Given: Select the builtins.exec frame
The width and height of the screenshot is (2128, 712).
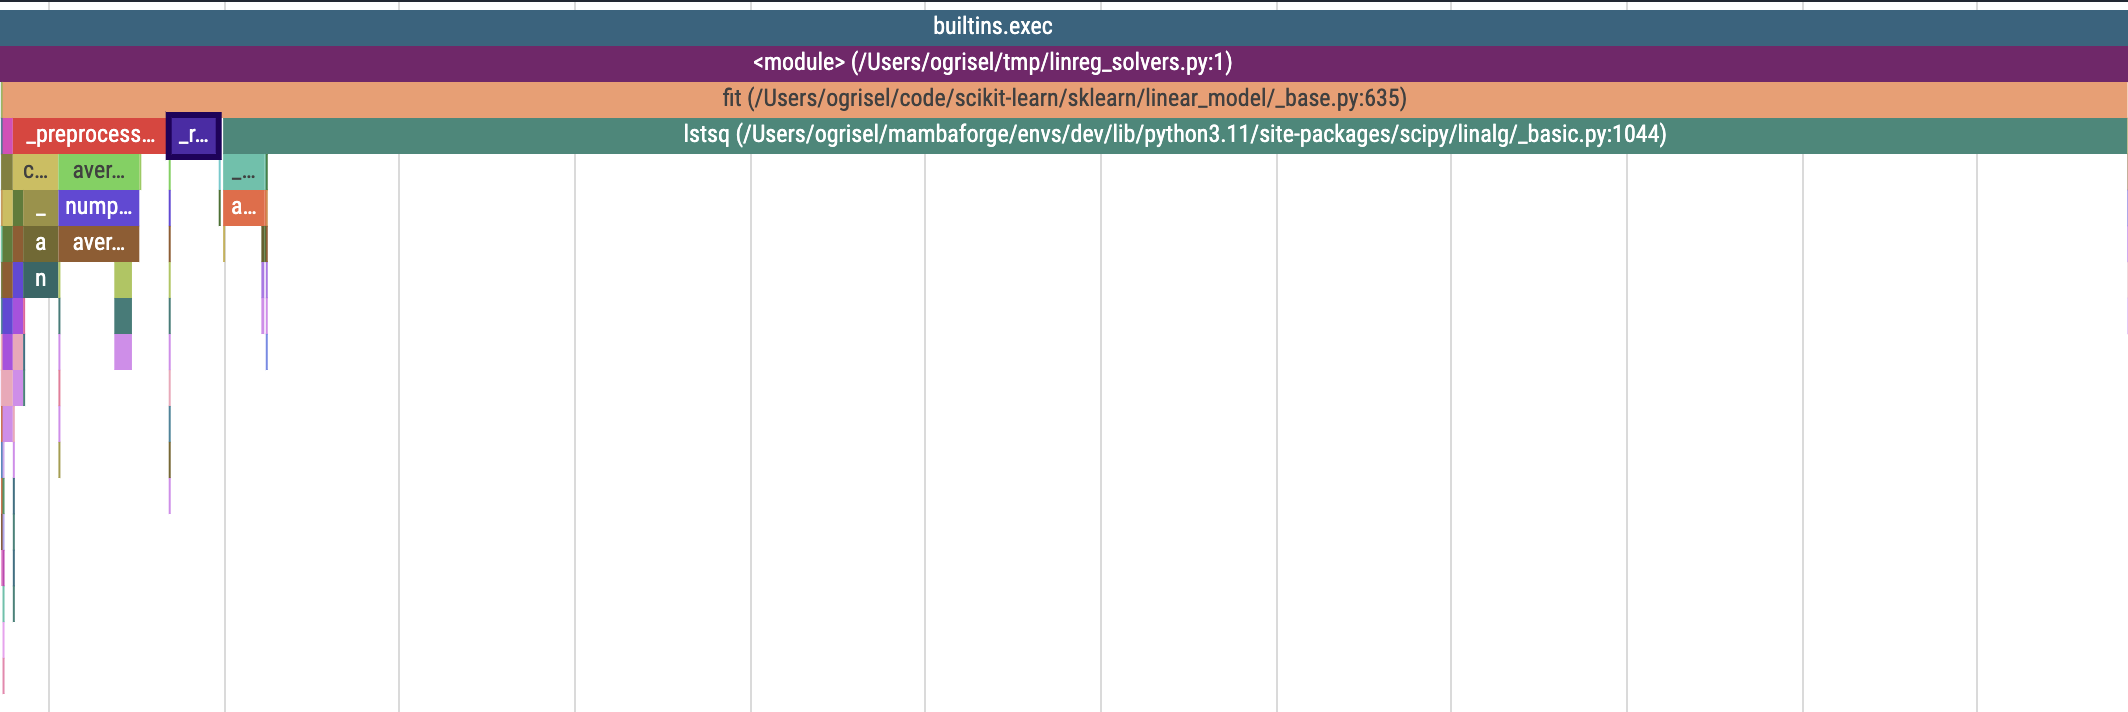Looking at the screenshot, I should pyautogui.click(x=1064, y=27).
